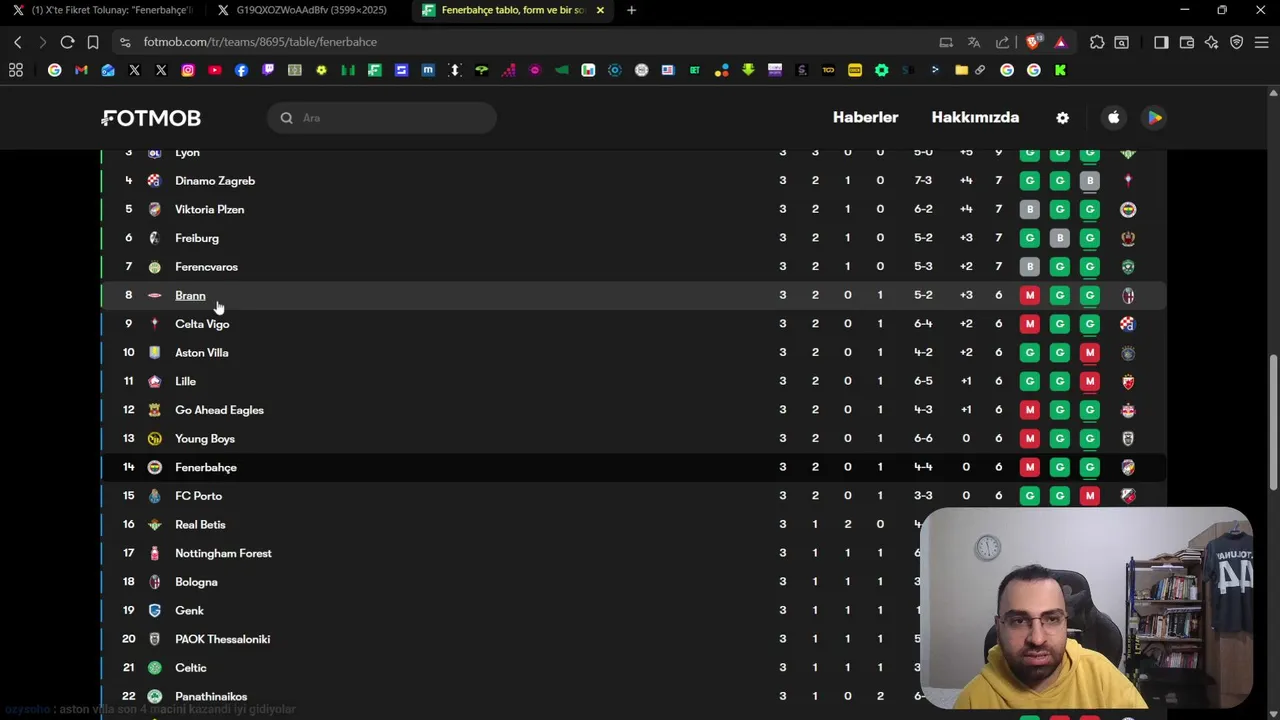Open the Brave Wallet icon
Screen dimensions: 1280x720
pos(1187,42)
